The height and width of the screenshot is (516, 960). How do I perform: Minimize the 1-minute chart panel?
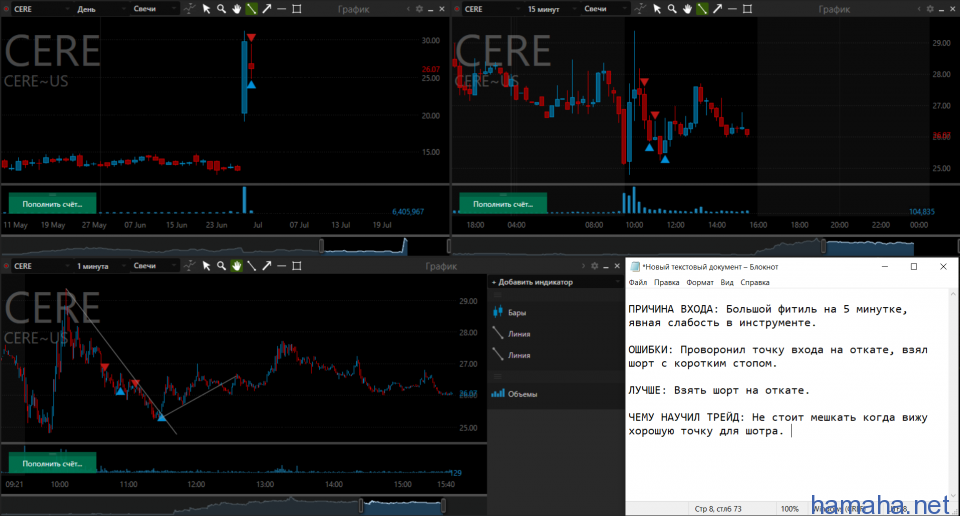click(606, 266)
